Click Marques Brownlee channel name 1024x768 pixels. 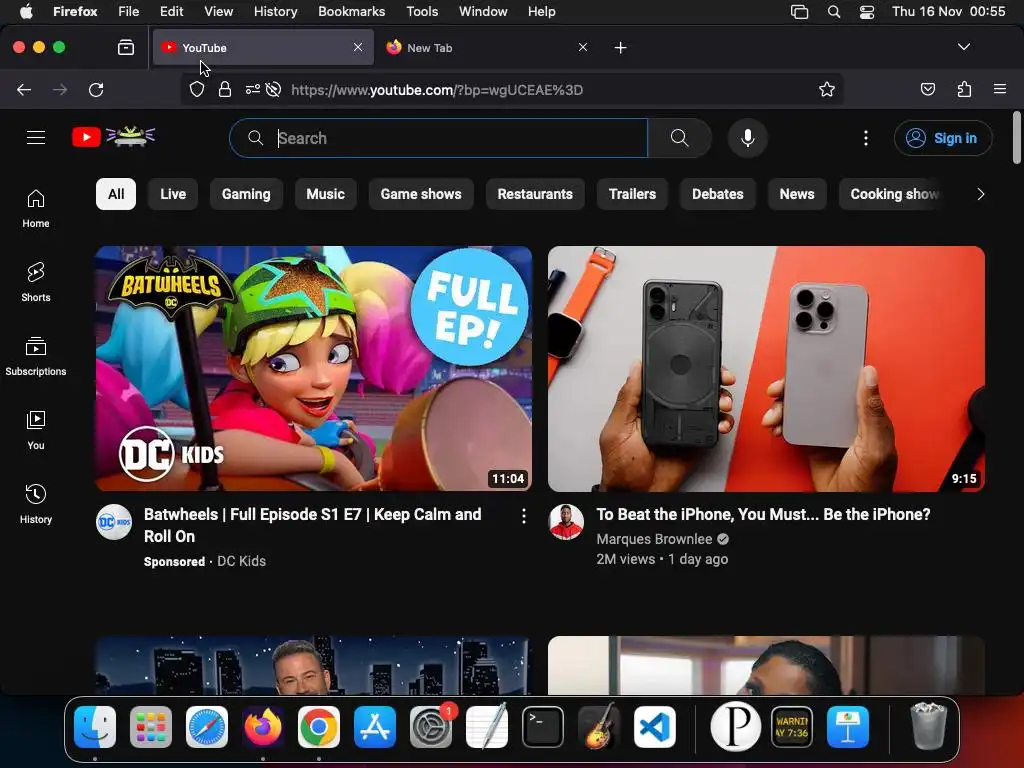pyautogui.click(x=654, y=539)
